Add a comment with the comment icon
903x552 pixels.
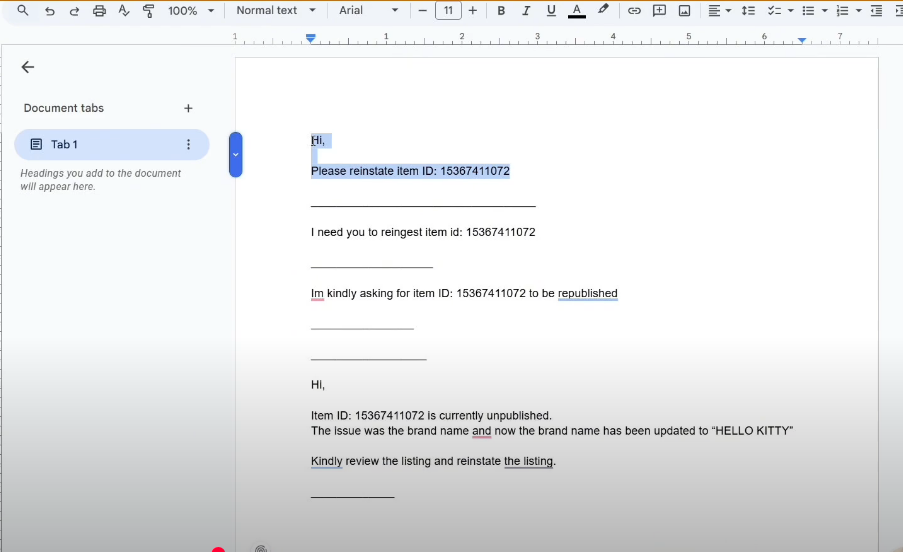[659, 11]
